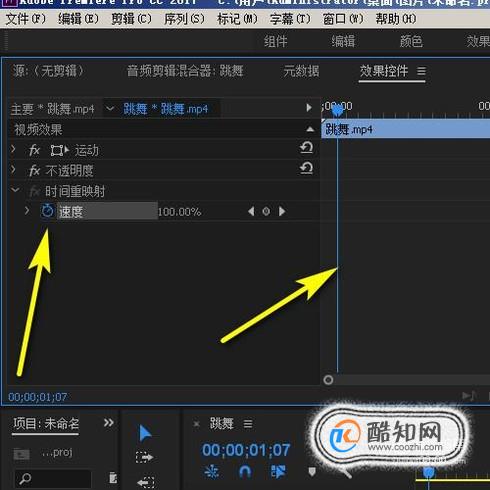490x490 pixels.
Task: Reset the 运动 effect parameters
Action: click(x=306, y=148)
